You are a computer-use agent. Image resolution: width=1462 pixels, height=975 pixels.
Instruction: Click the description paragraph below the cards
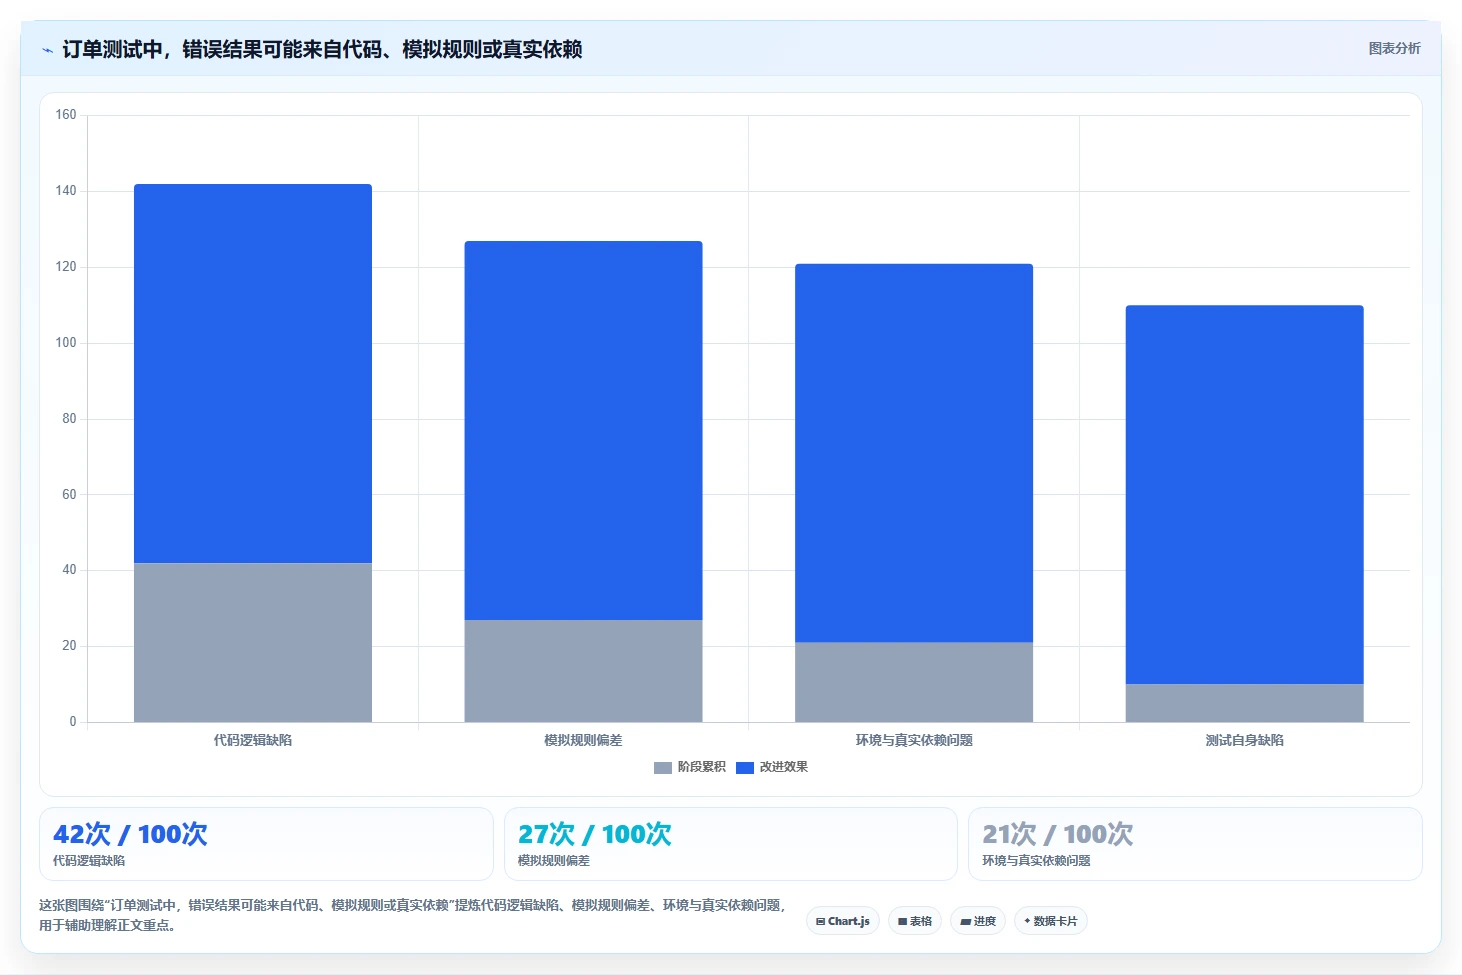pos(412,915)
